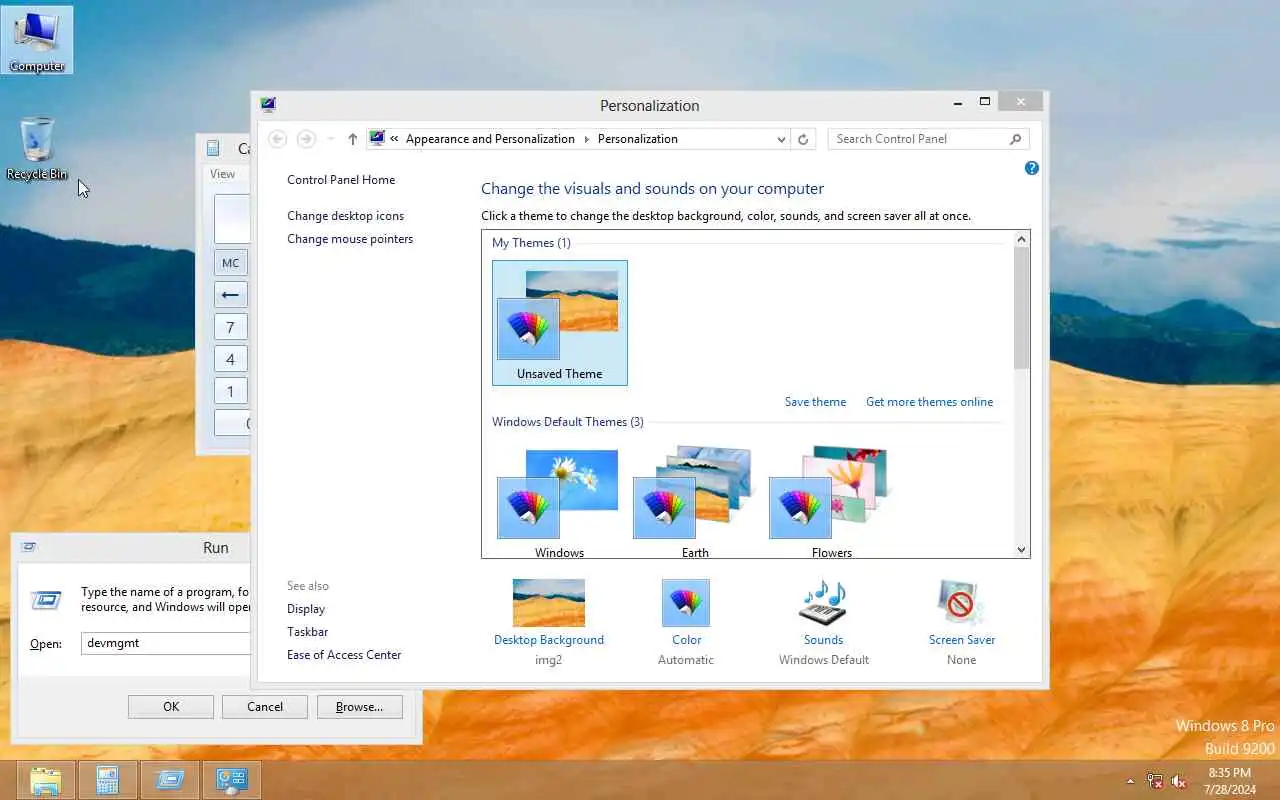Click Cancel in the Run dialog
This screenshot has width=1280, height=800.
click(x=265, y=707)
